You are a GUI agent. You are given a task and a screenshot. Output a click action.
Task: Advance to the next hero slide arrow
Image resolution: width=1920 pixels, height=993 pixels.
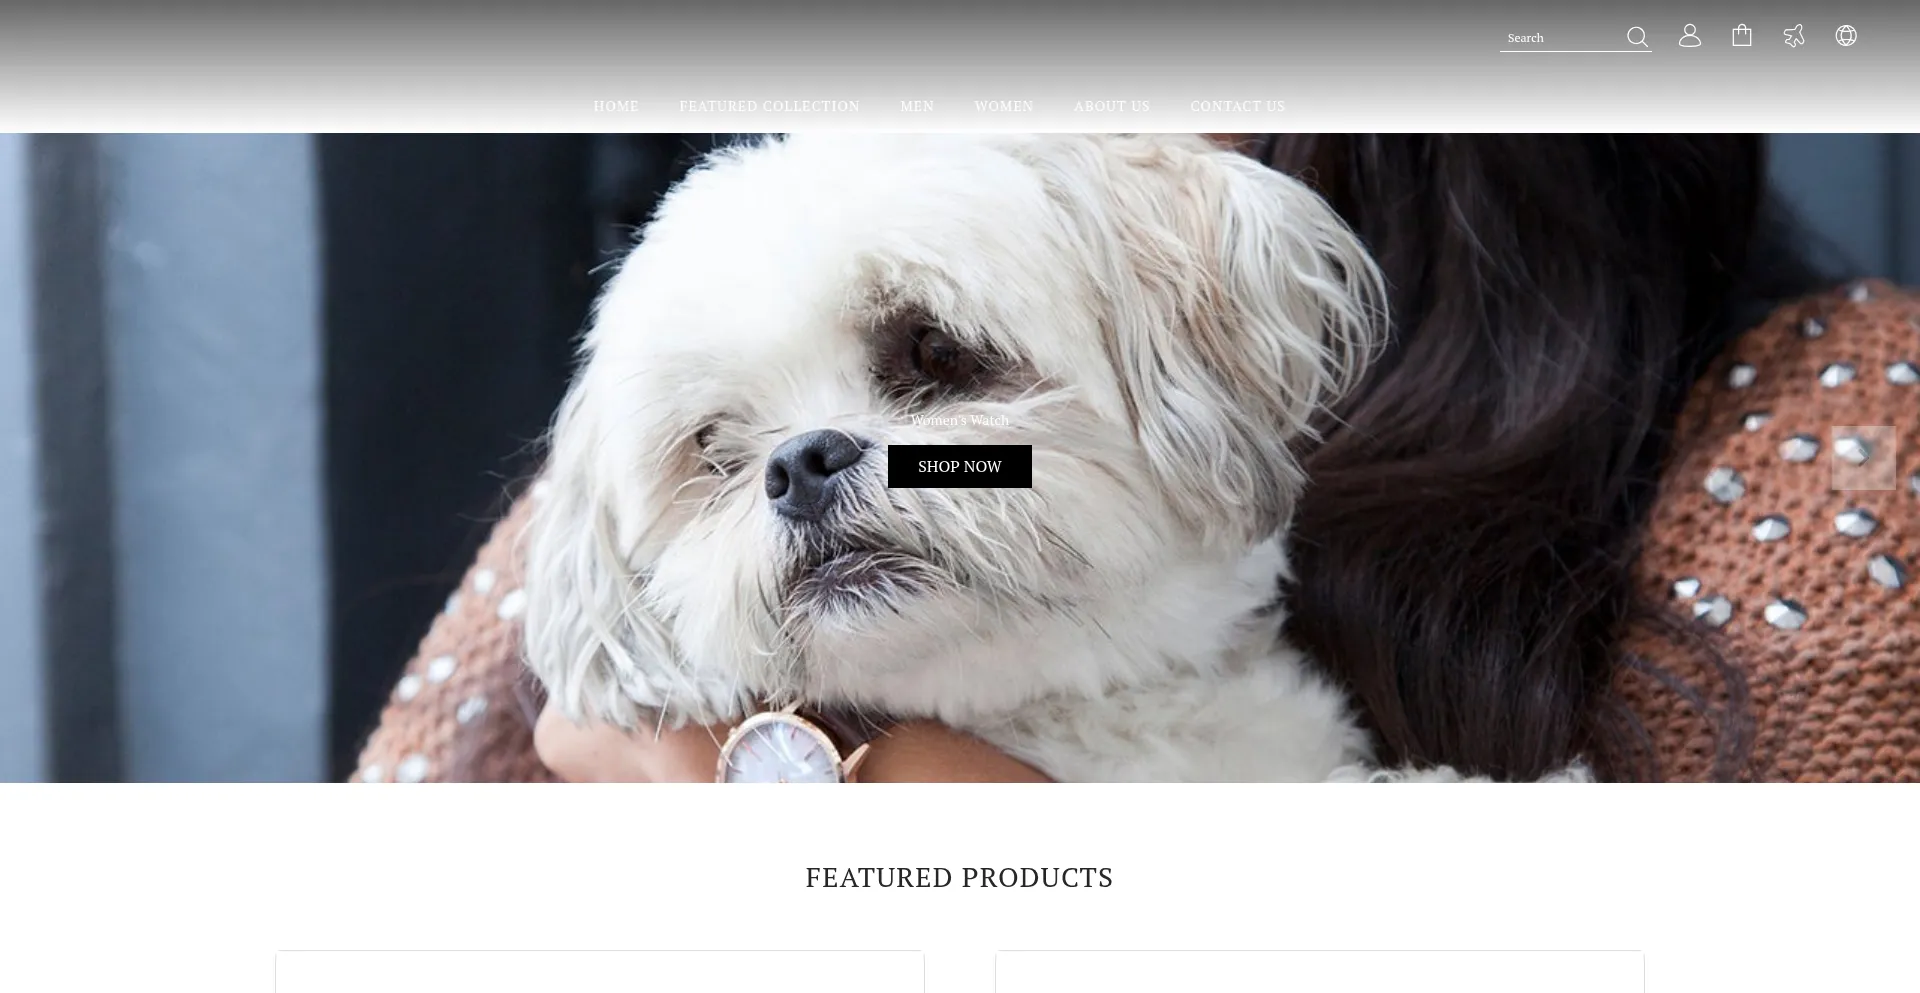pos(1864,458)
